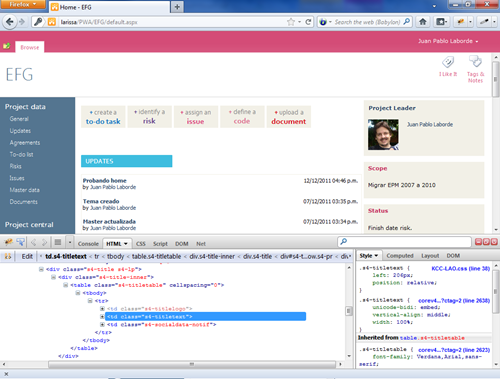Screen dimensions: 500x379
Task: Open the Layout side tab
Action: pos(430,256)
